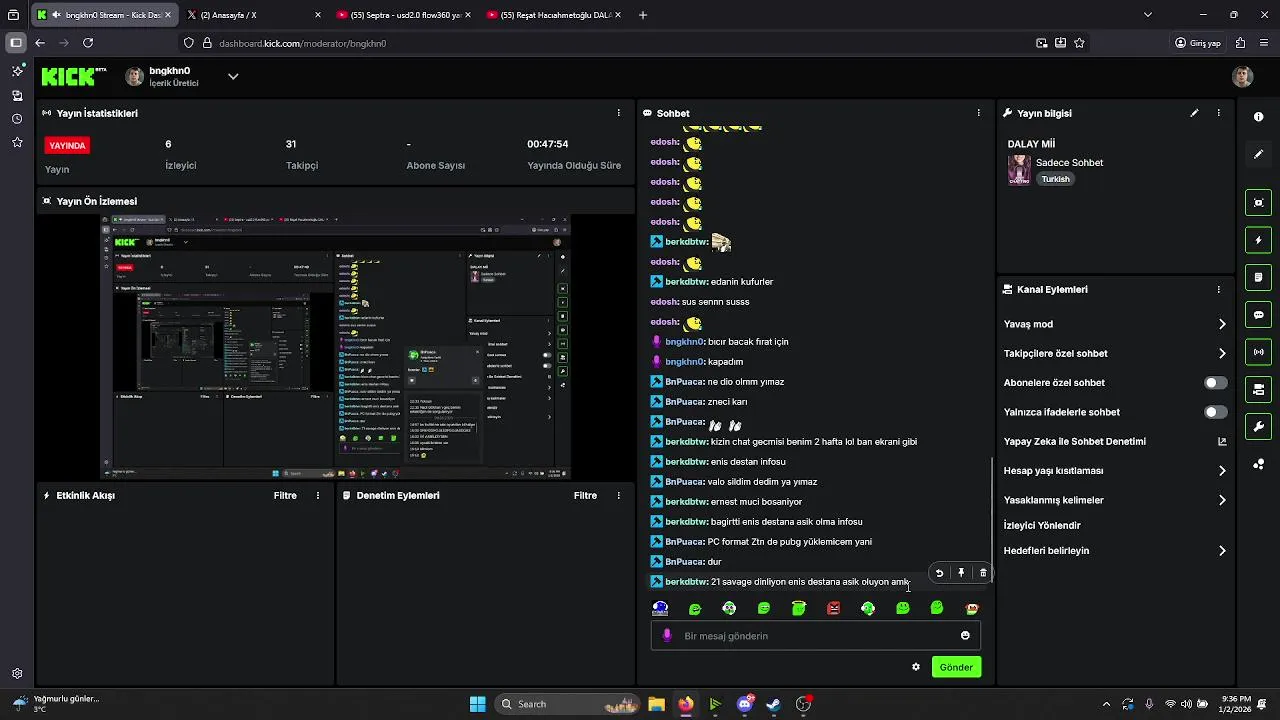The image size is (1280, 720).
Task: Switch to the Reşat Hacıahmetoğlu YouTube tab
Action: [x=552, y=15]
